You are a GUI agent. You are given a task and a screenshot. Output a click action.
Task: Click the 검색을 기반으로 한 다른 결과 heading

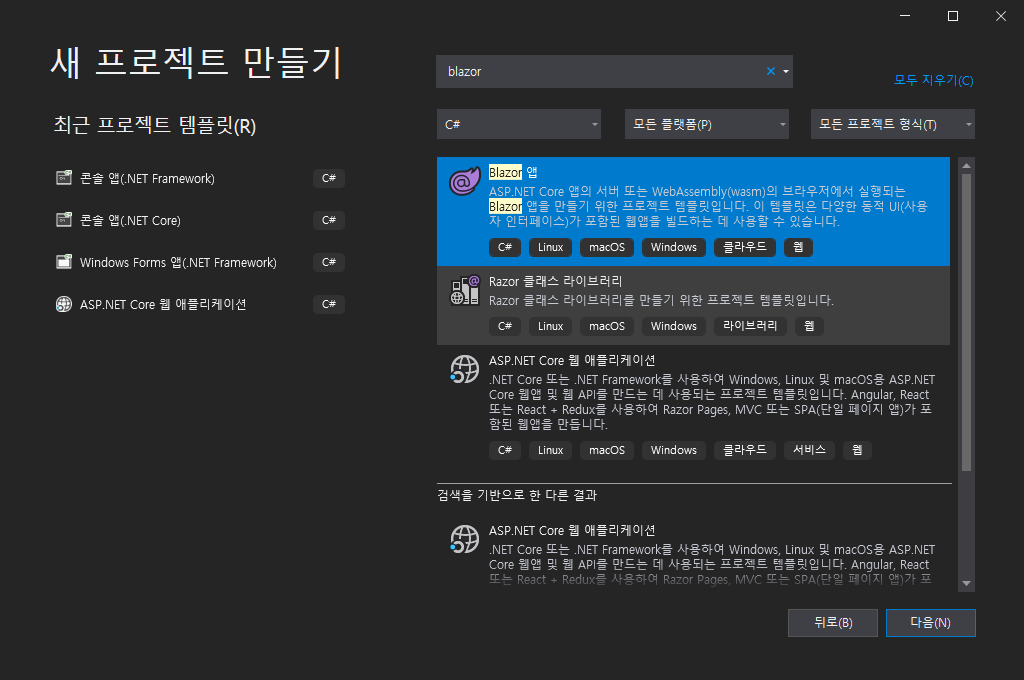click(517, 495)
